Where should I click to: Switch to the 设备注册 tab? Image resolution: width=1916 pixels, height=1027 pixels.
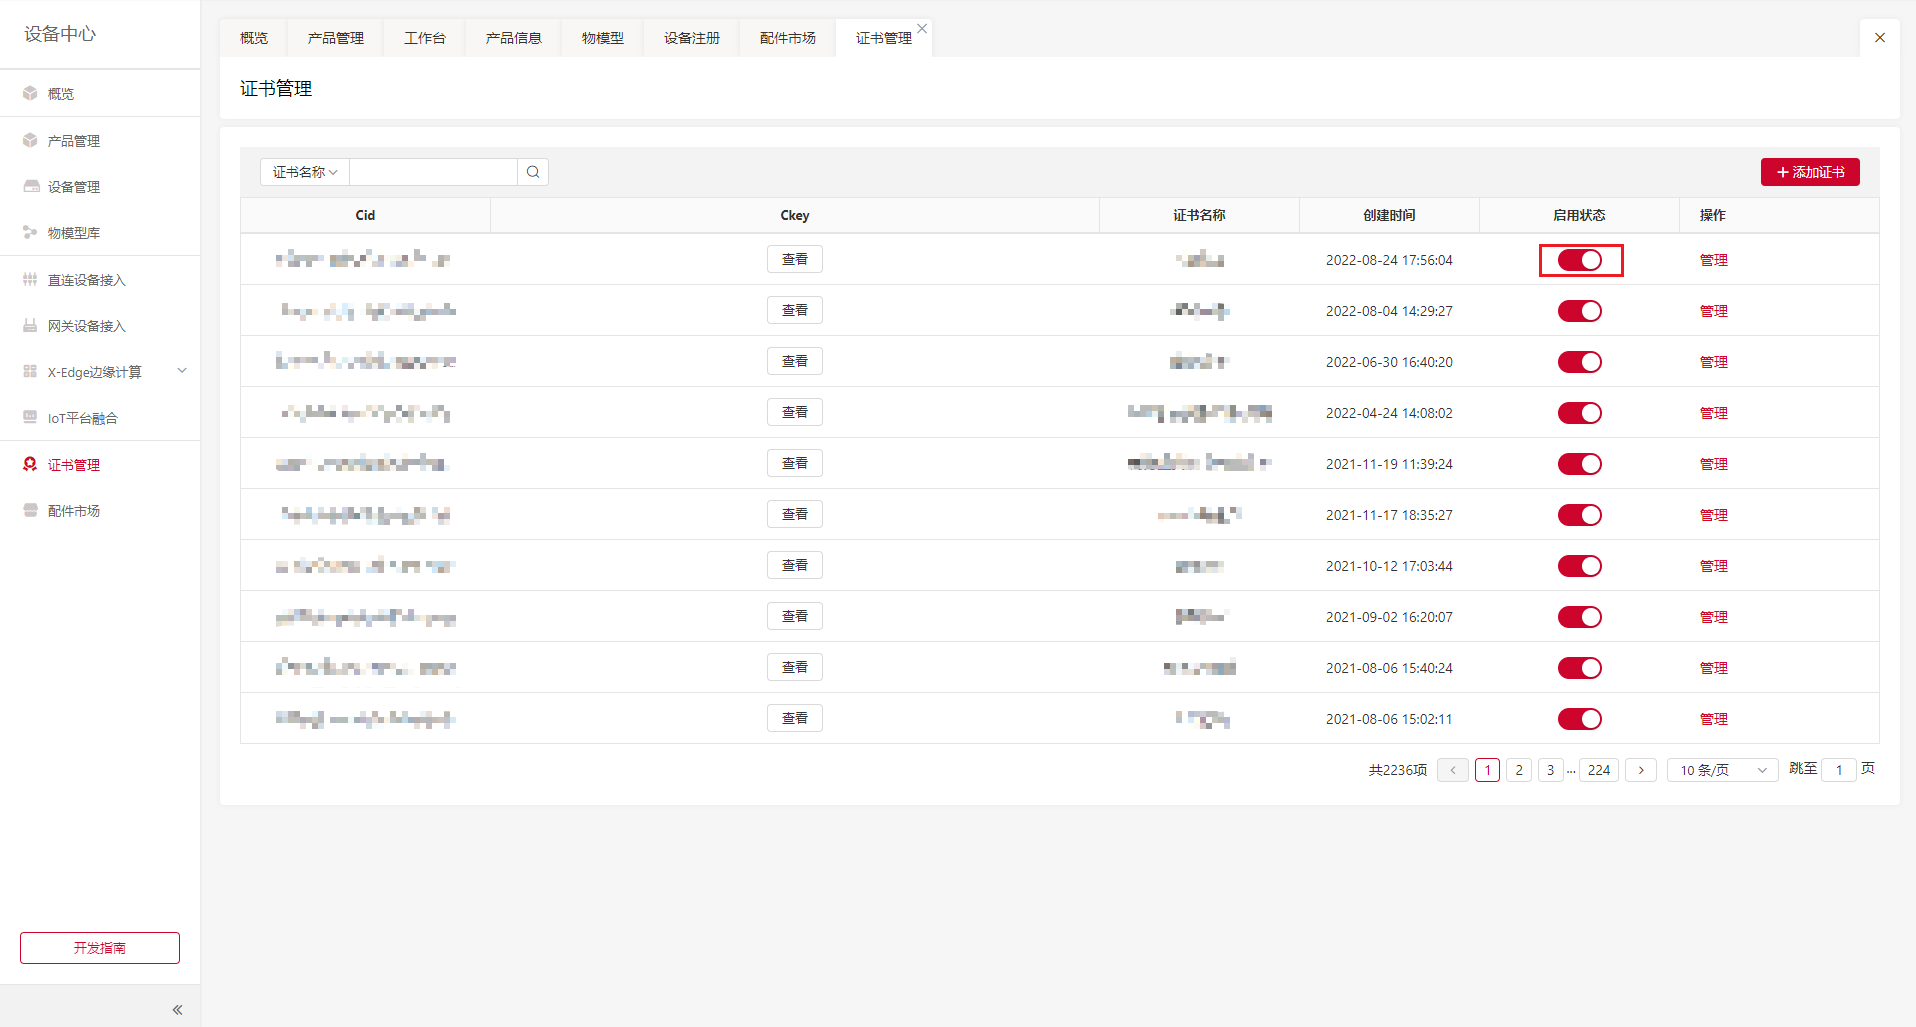pos(691,38)
